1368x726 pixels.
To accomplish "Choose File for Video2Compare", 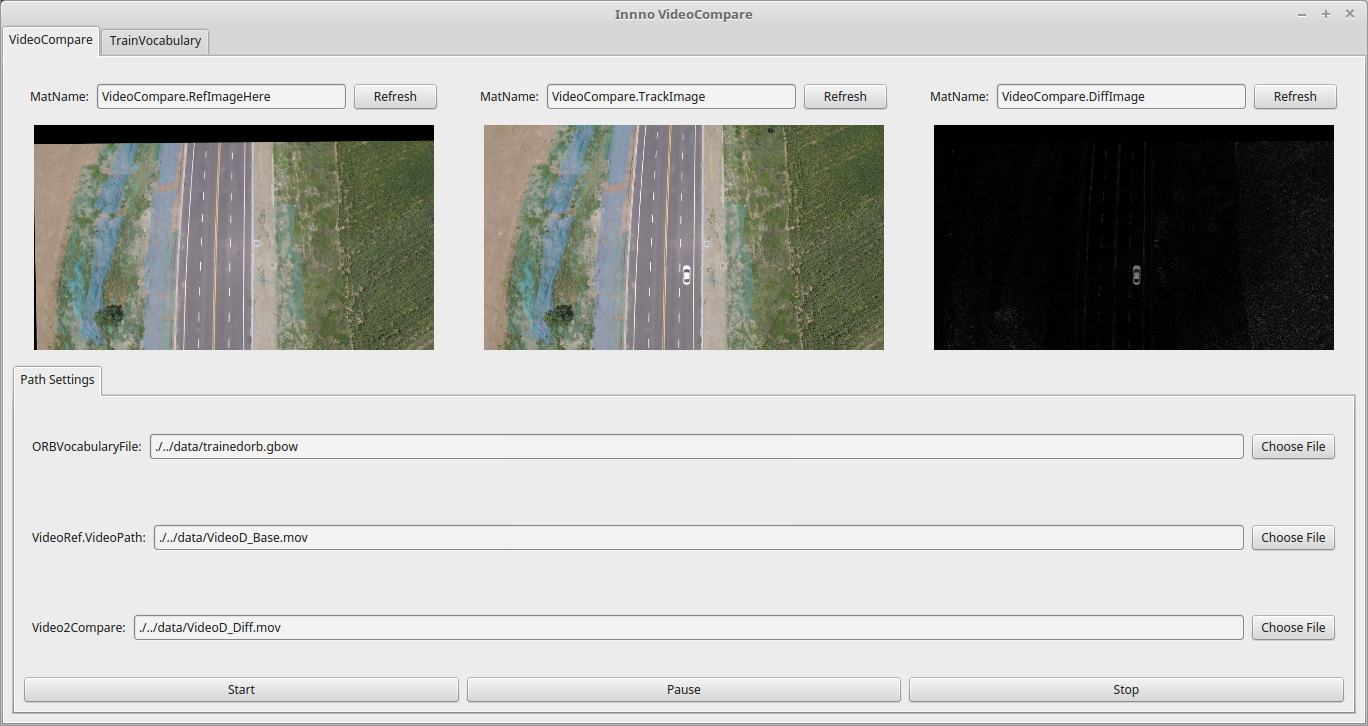I will click(x=1293, y=628).
